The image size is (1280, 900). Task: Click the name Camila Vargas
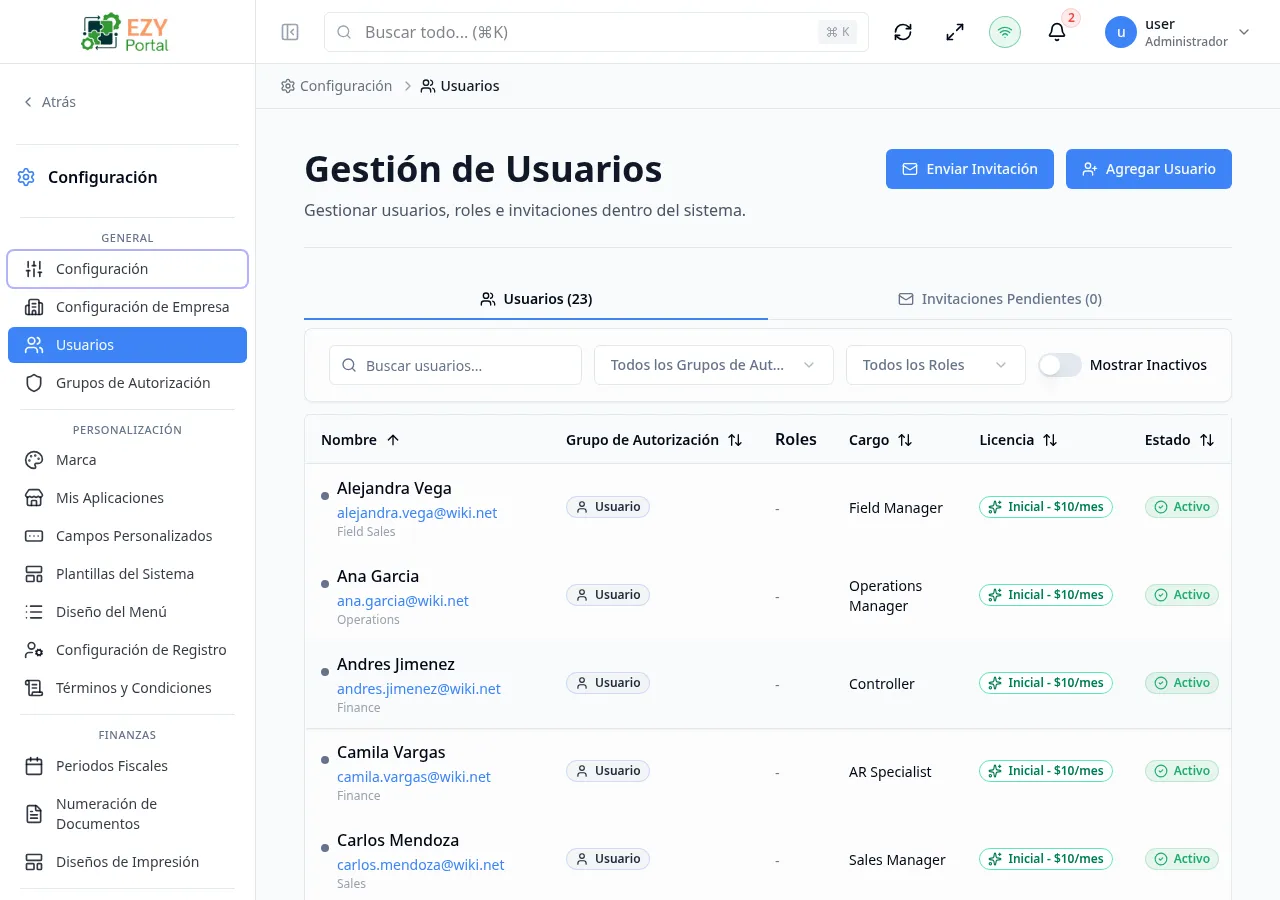coord(391,752)
